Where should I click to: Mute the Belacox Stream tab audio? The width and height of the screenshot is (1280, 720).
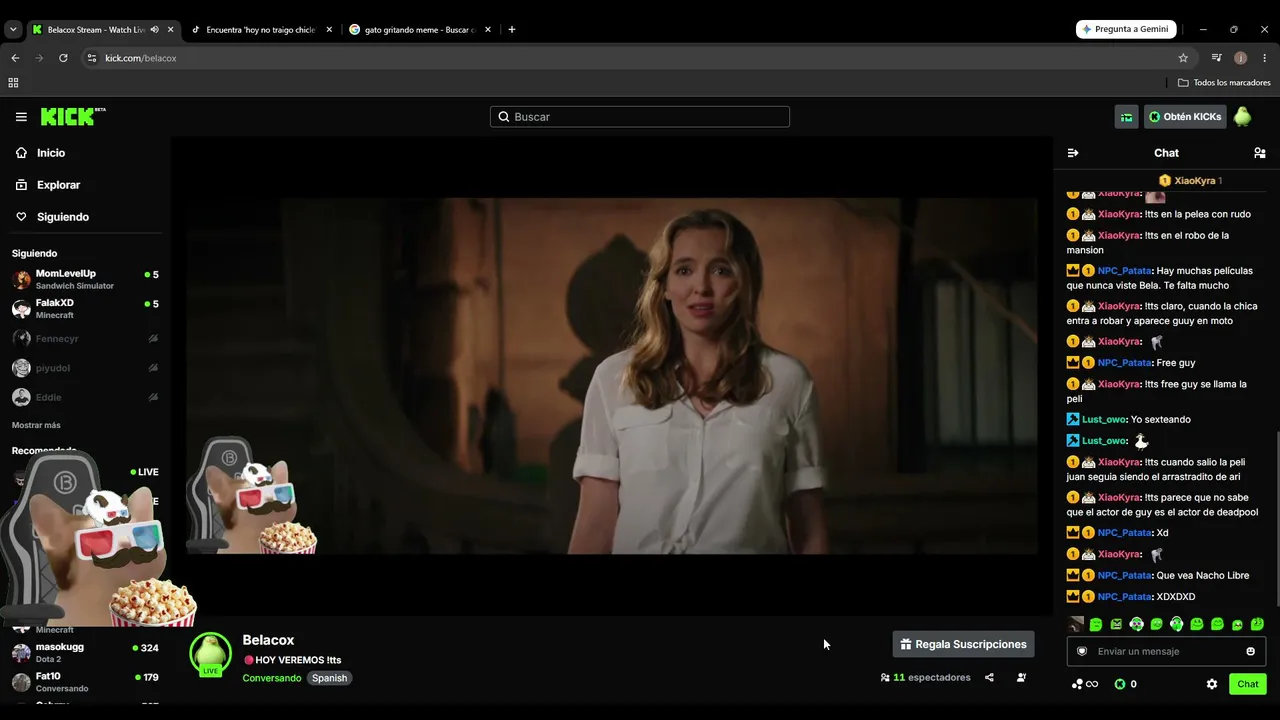[154, 30]
